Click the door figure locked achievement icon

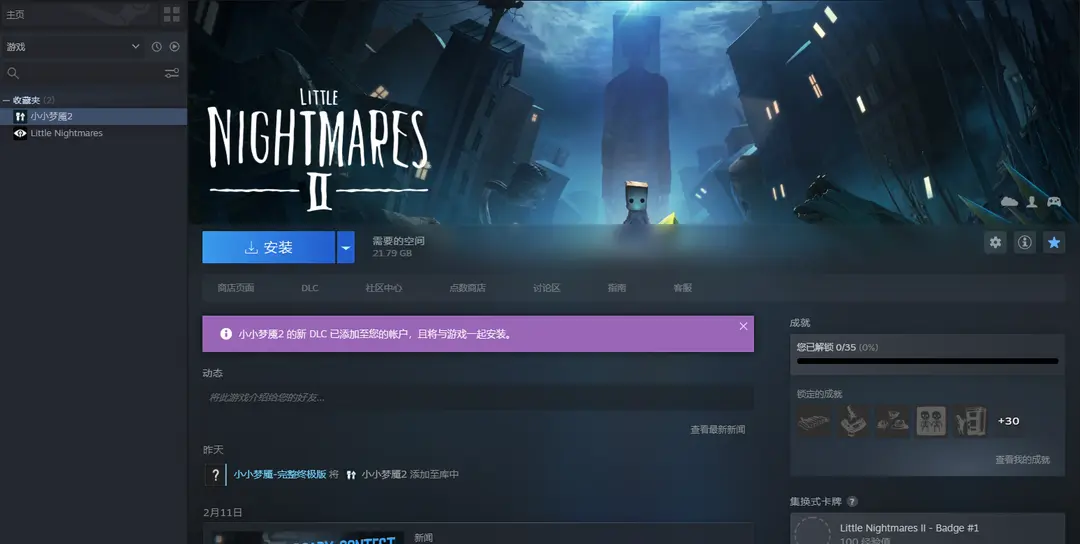[970, 421]
